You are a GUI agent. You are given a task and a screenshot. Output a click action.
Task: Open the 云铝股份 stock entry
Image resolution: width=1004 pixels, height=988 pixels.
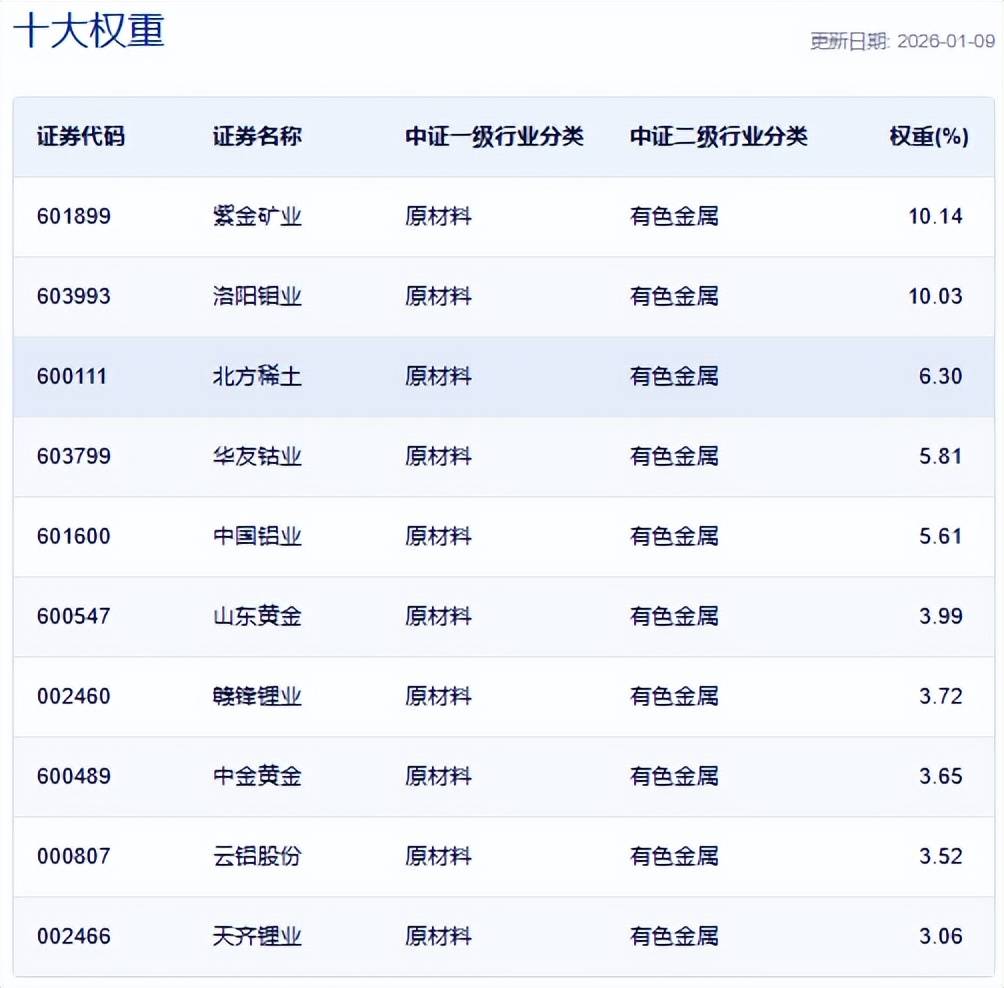pyautogui.click(x=257, y=856)
